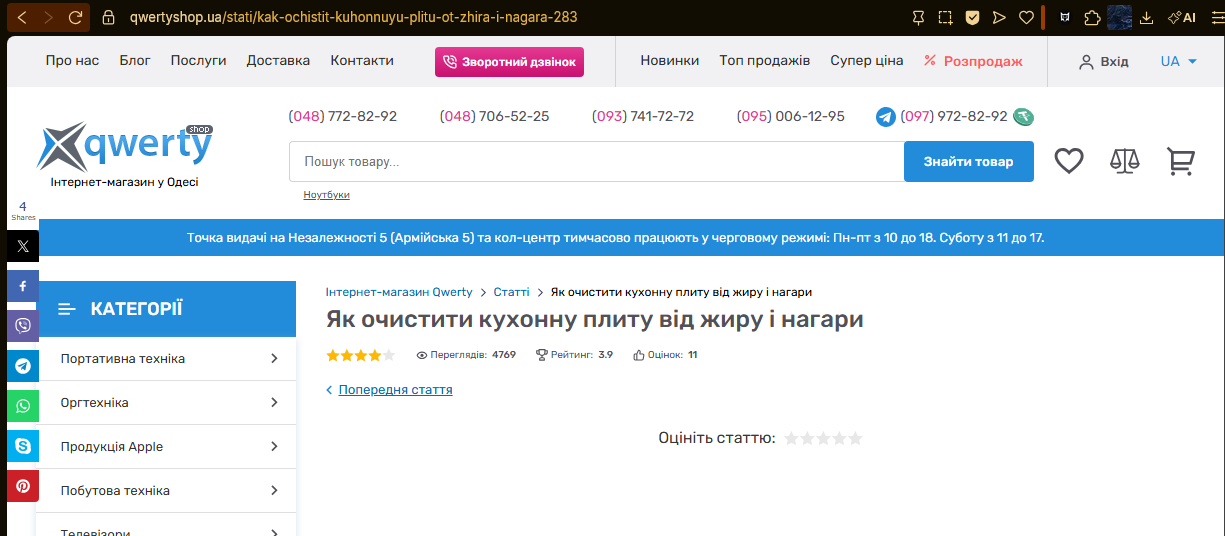Call phone number (048) 772-82-92
The height and width of the screenshot is (536, 1225).
tap(343, 117)
